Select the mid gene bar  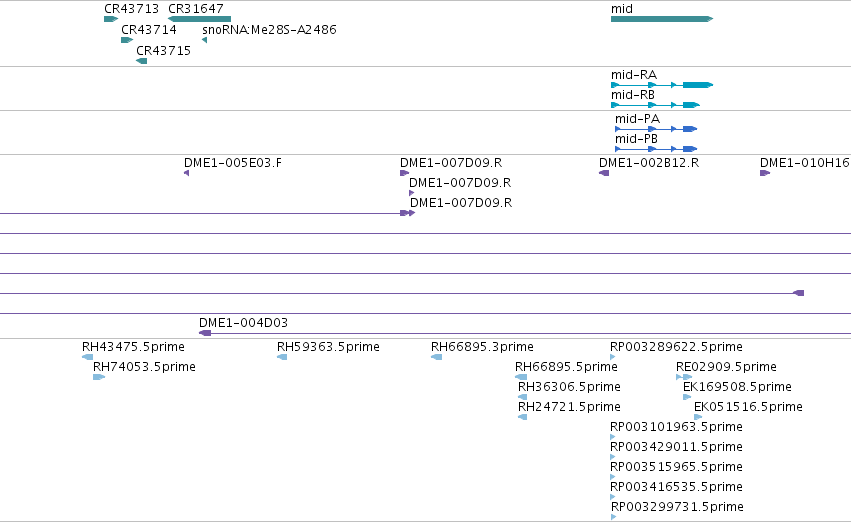662,19
